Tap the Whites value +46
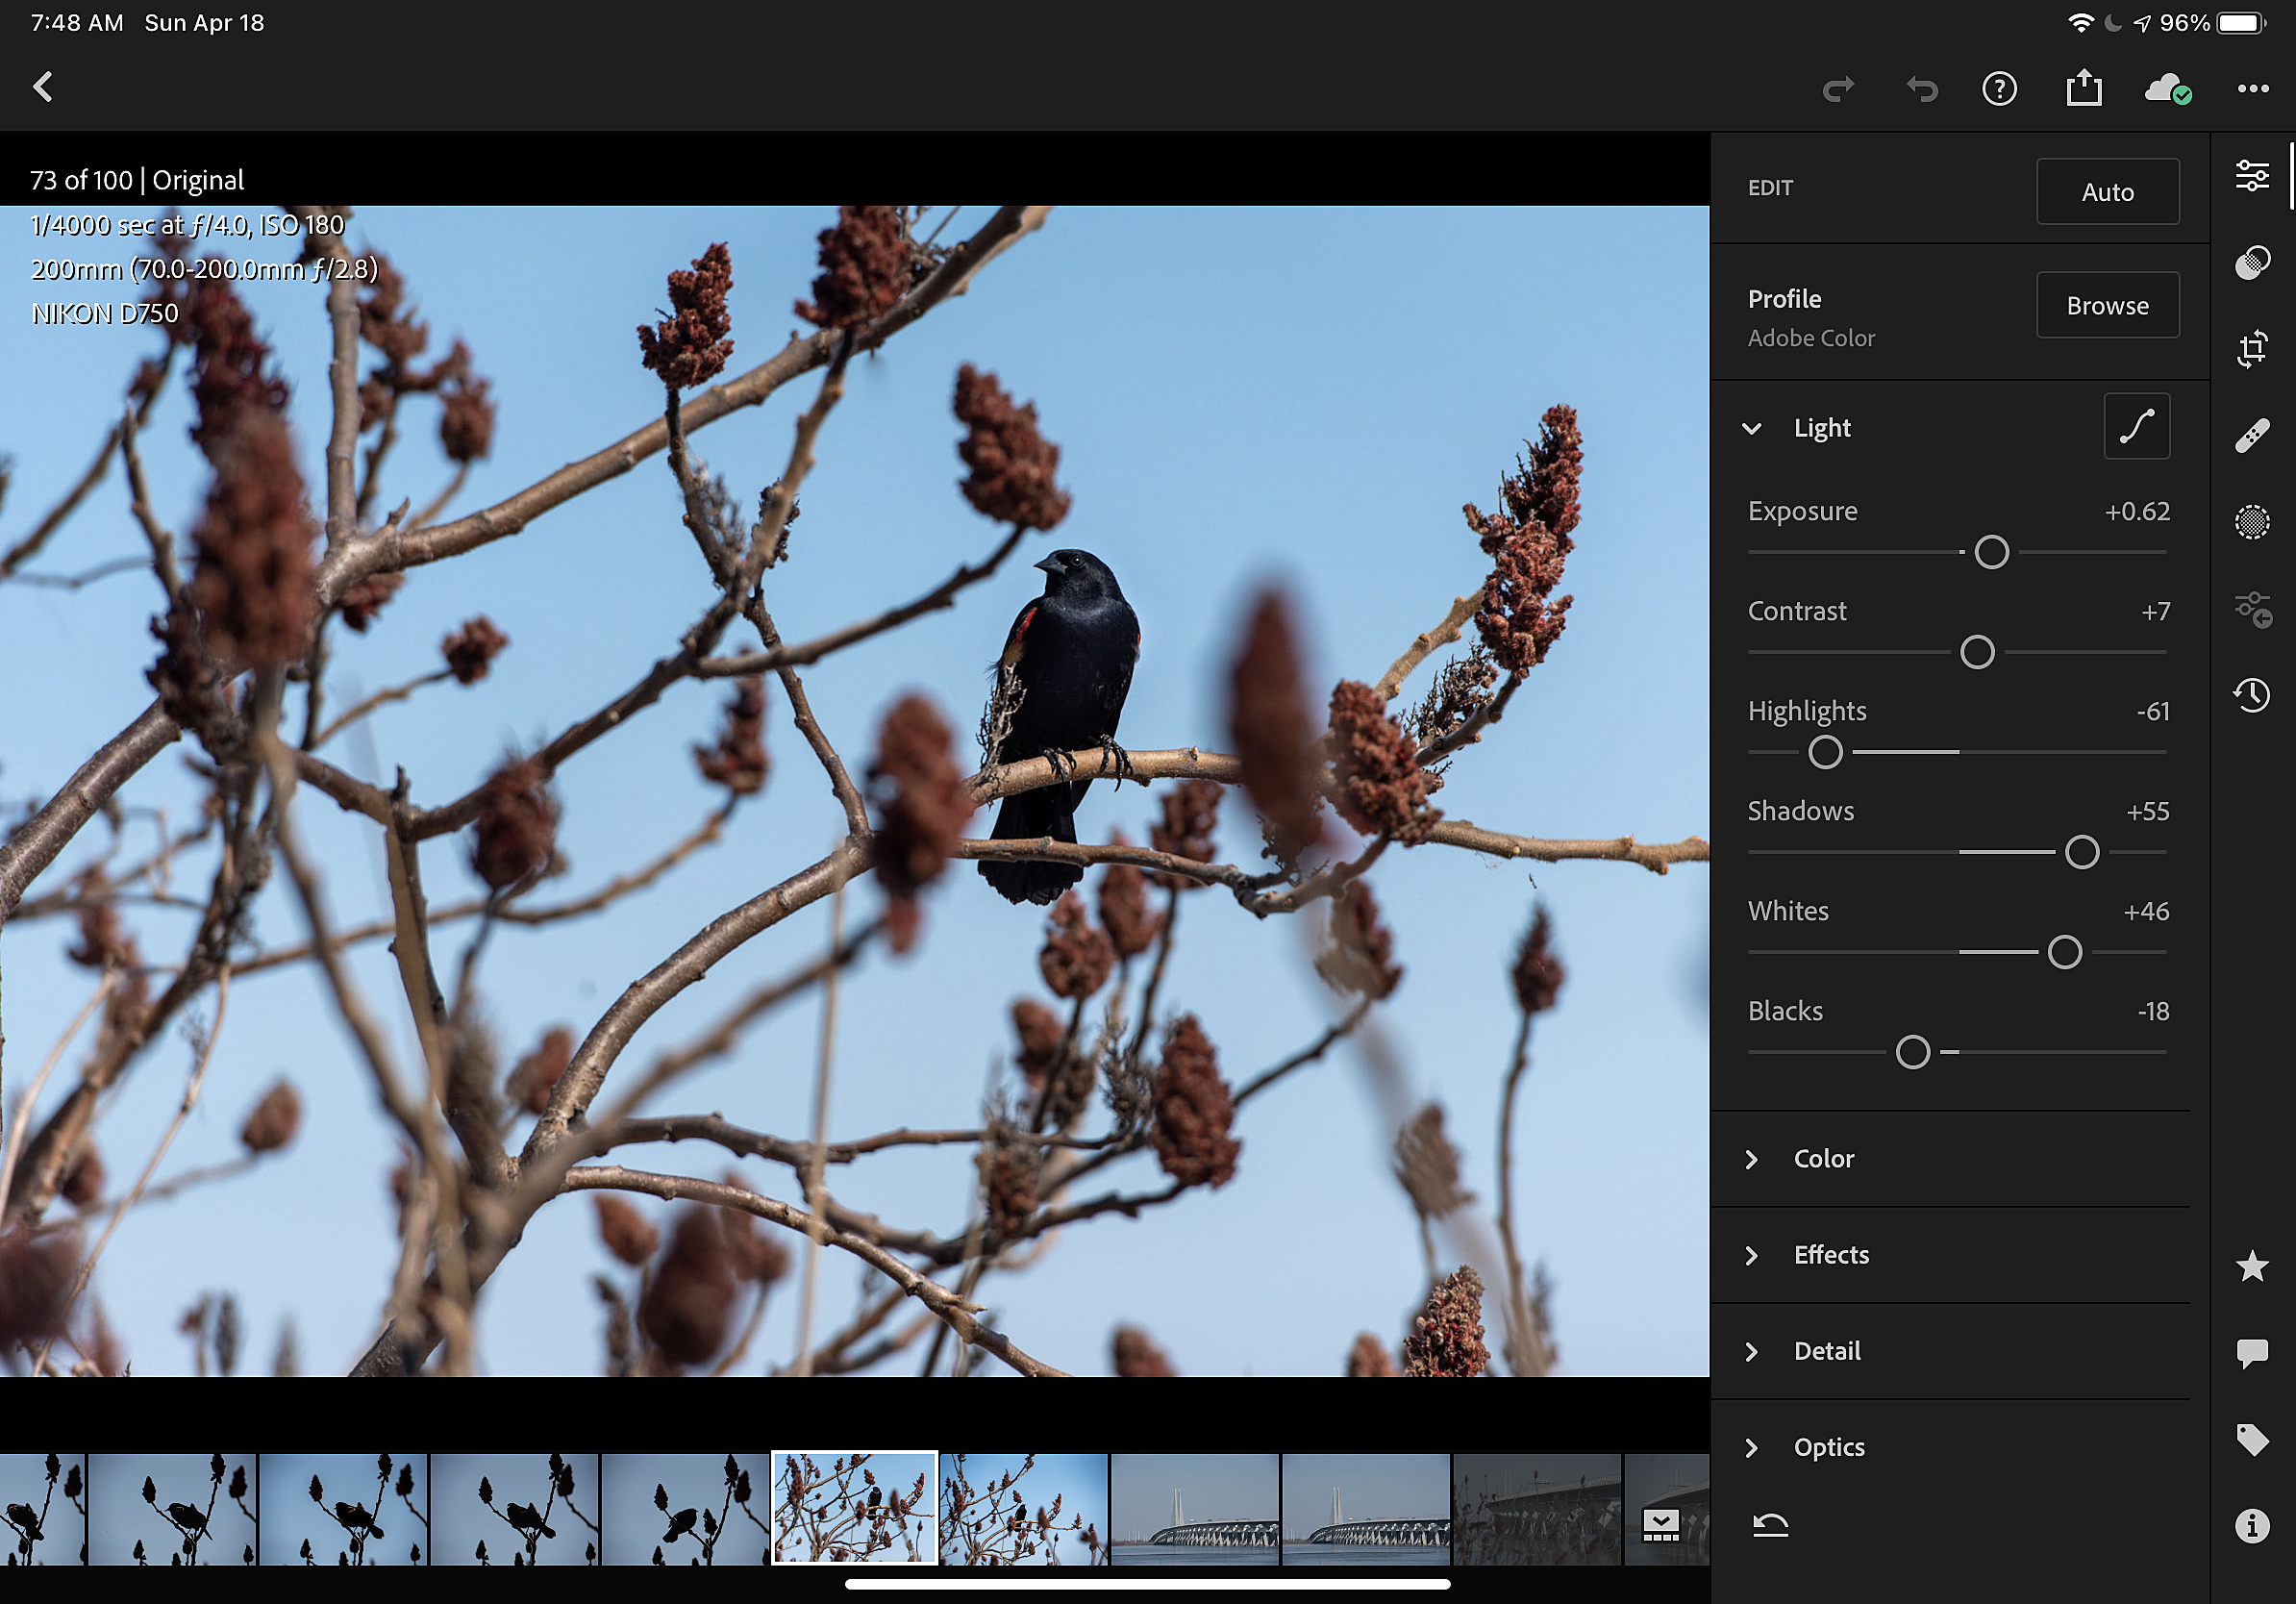This screenshot has width=2296, height=1604. click(x=2146, y=911)
